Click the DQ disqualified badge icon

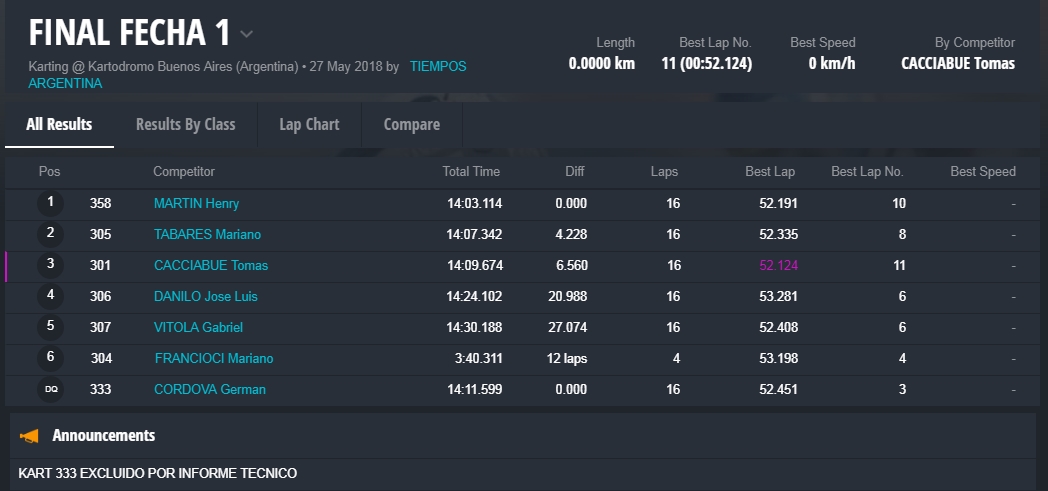(x=50, y=390)
